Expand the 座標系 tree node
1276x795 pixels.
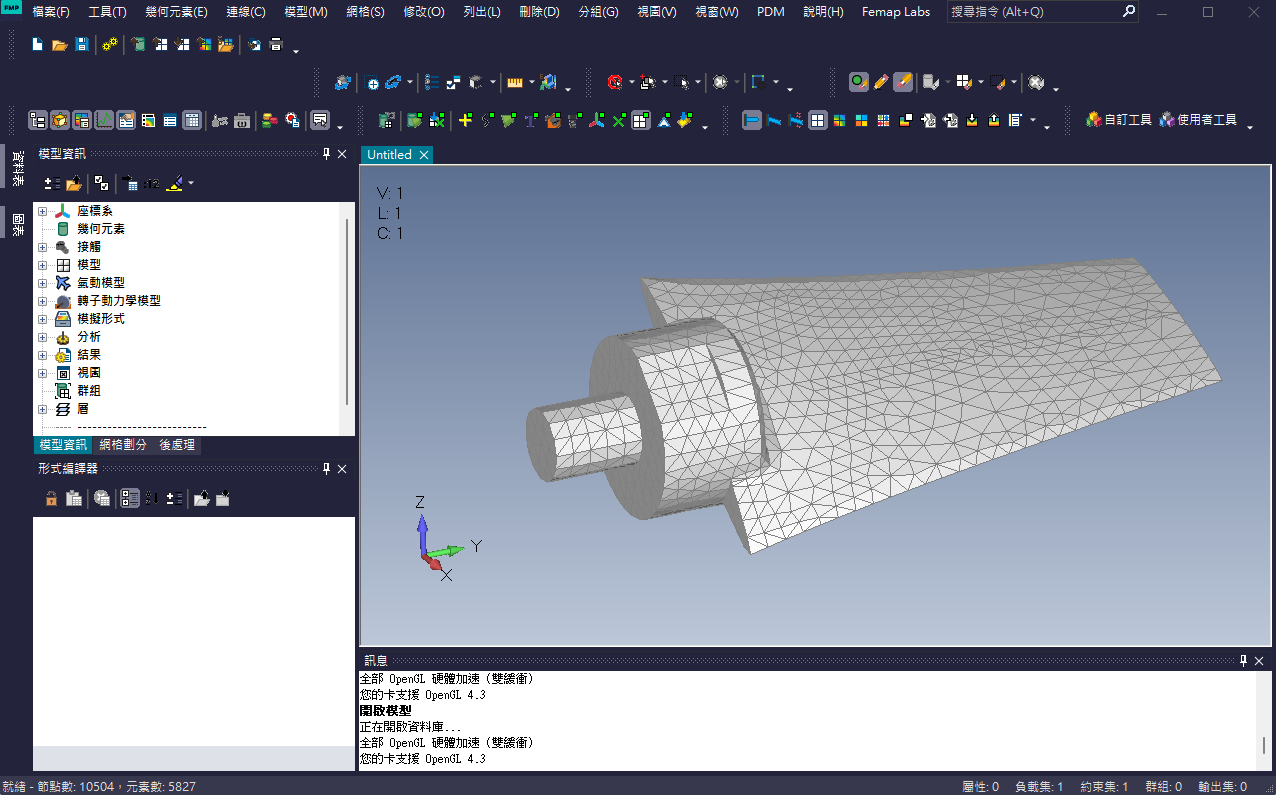click(x=42, y=211)
